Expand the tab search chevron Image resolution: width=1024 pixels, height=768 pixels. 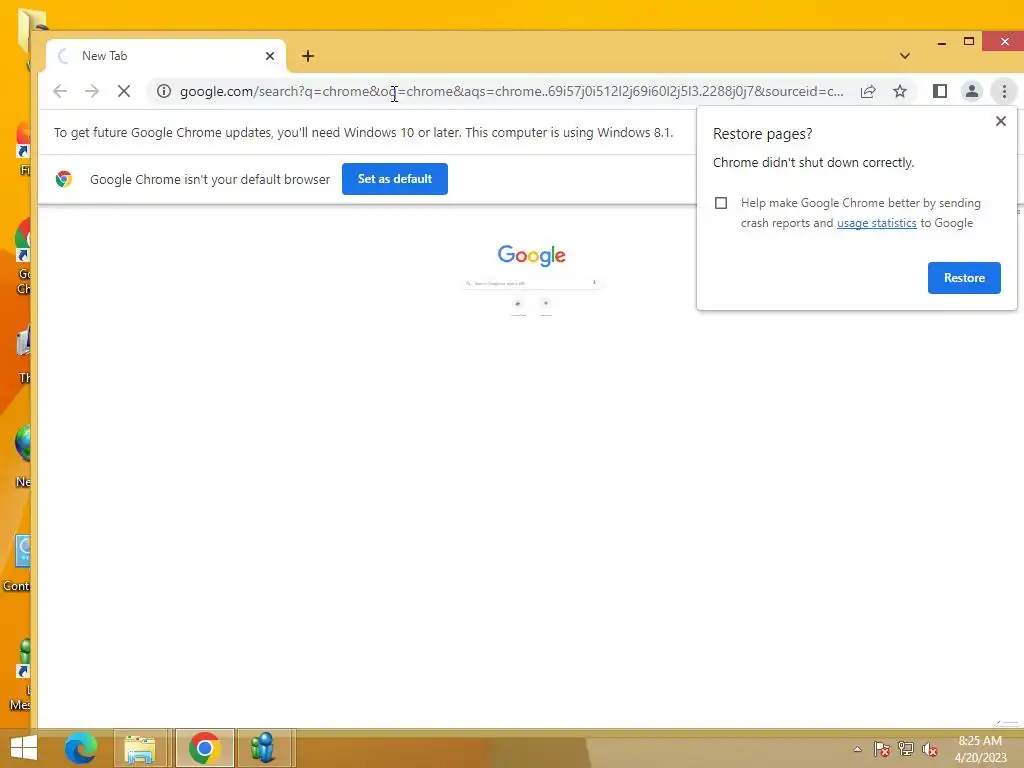coord(904,56)
